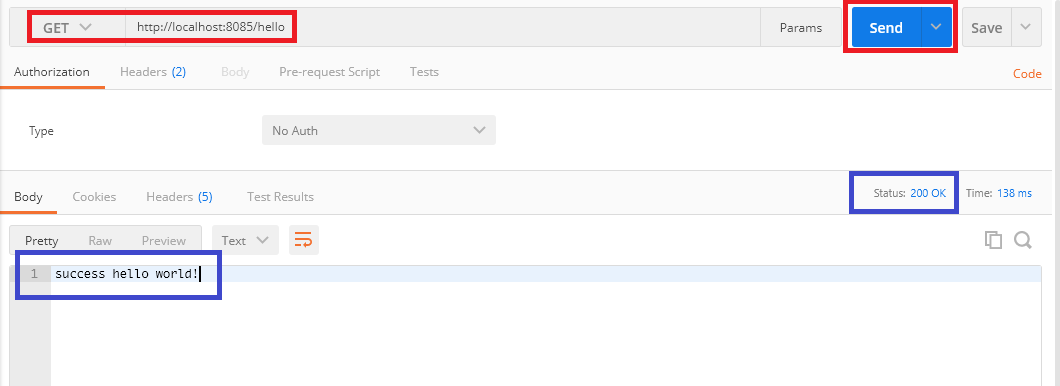Toggle the orange line-wrap icon
The width and height of the screenshot is (1060, 386).
304,240
